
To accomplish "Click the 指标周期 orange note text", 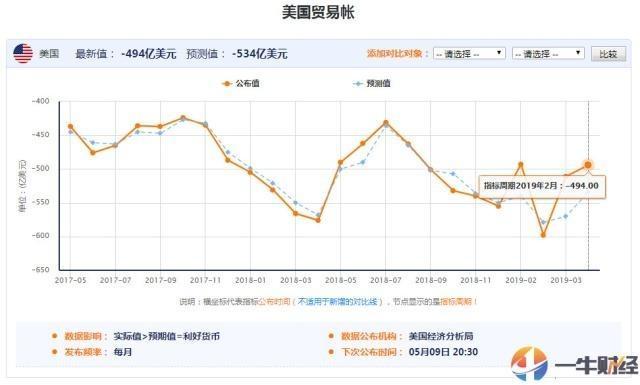I will [456, 302].
